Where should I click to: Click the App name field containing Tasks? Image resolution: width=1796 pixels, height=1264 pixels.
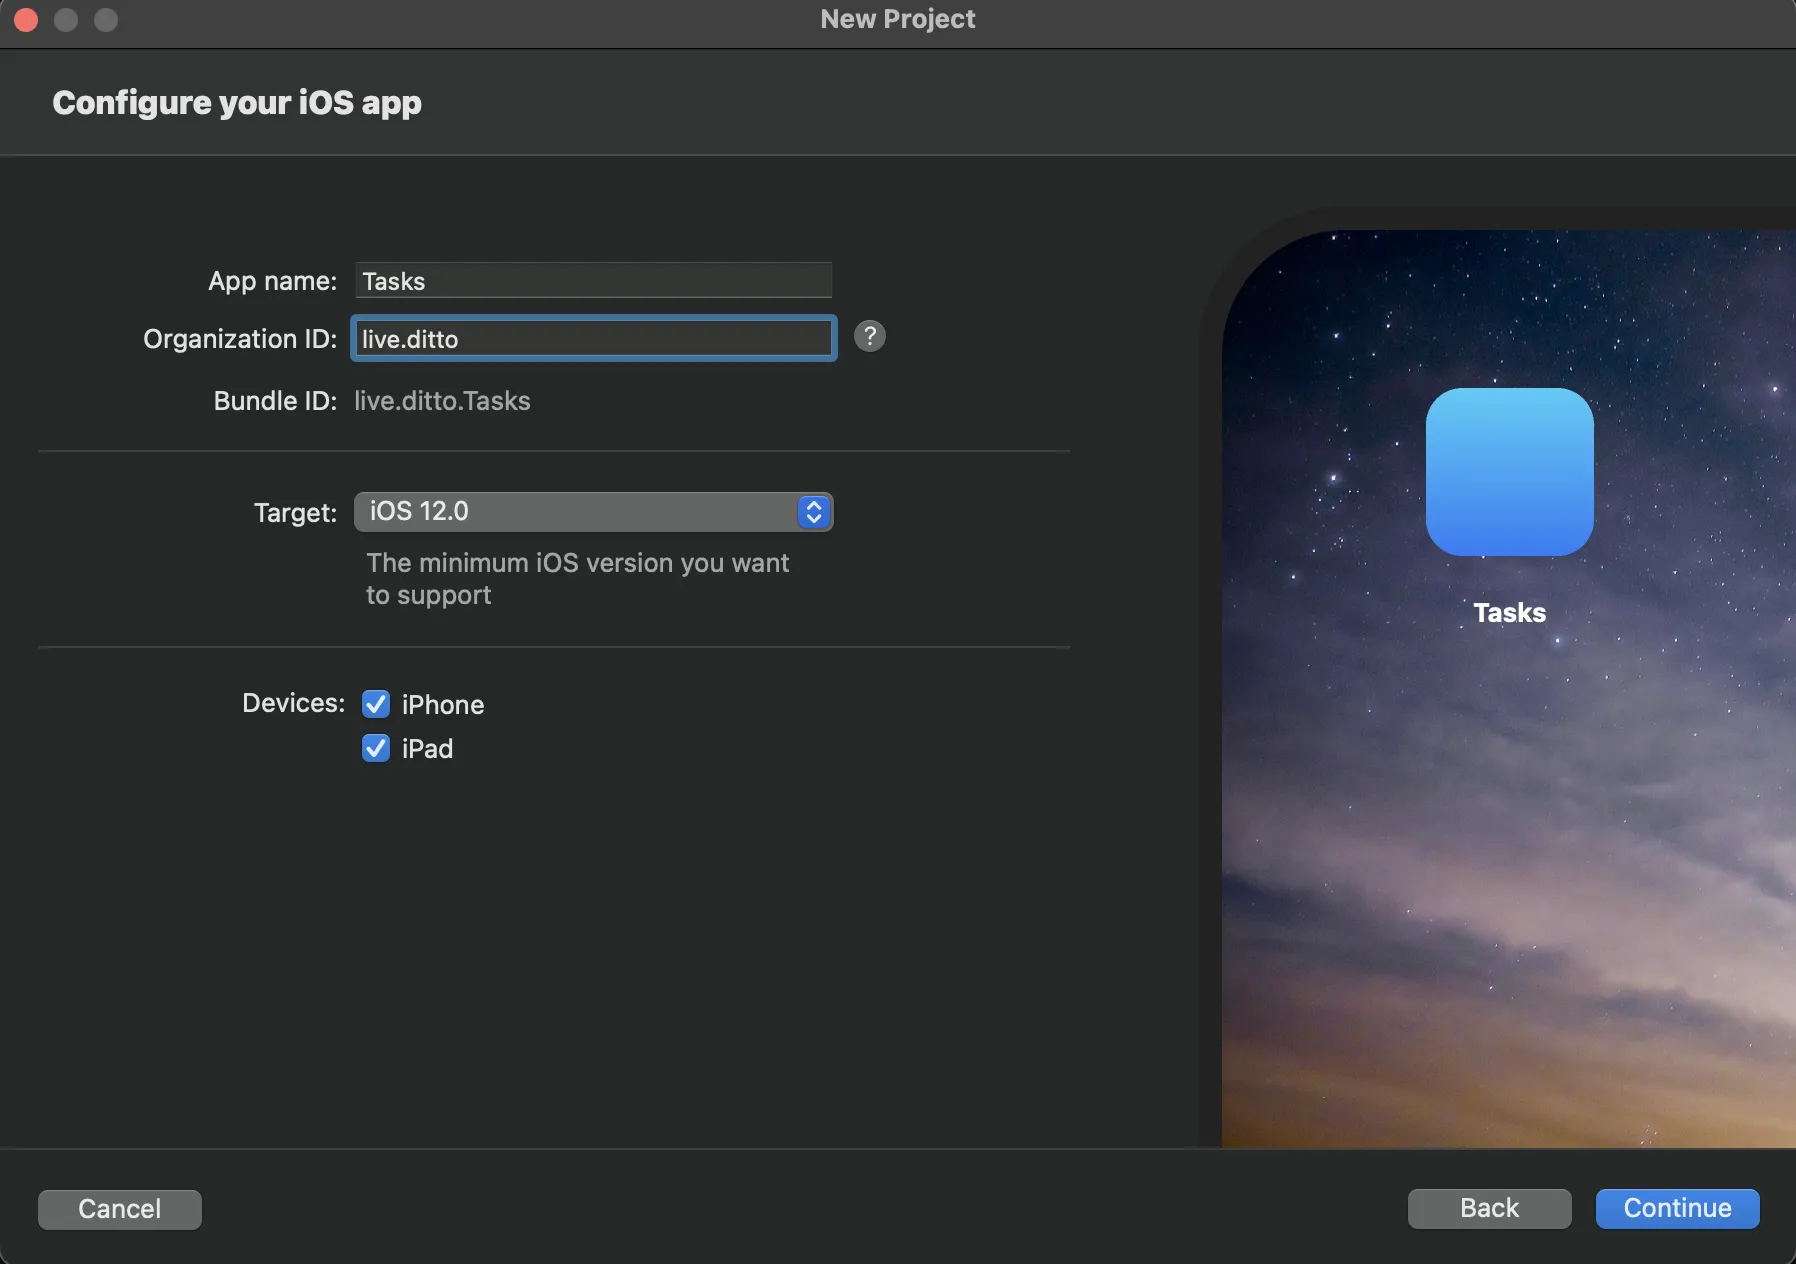click(593, 281)
